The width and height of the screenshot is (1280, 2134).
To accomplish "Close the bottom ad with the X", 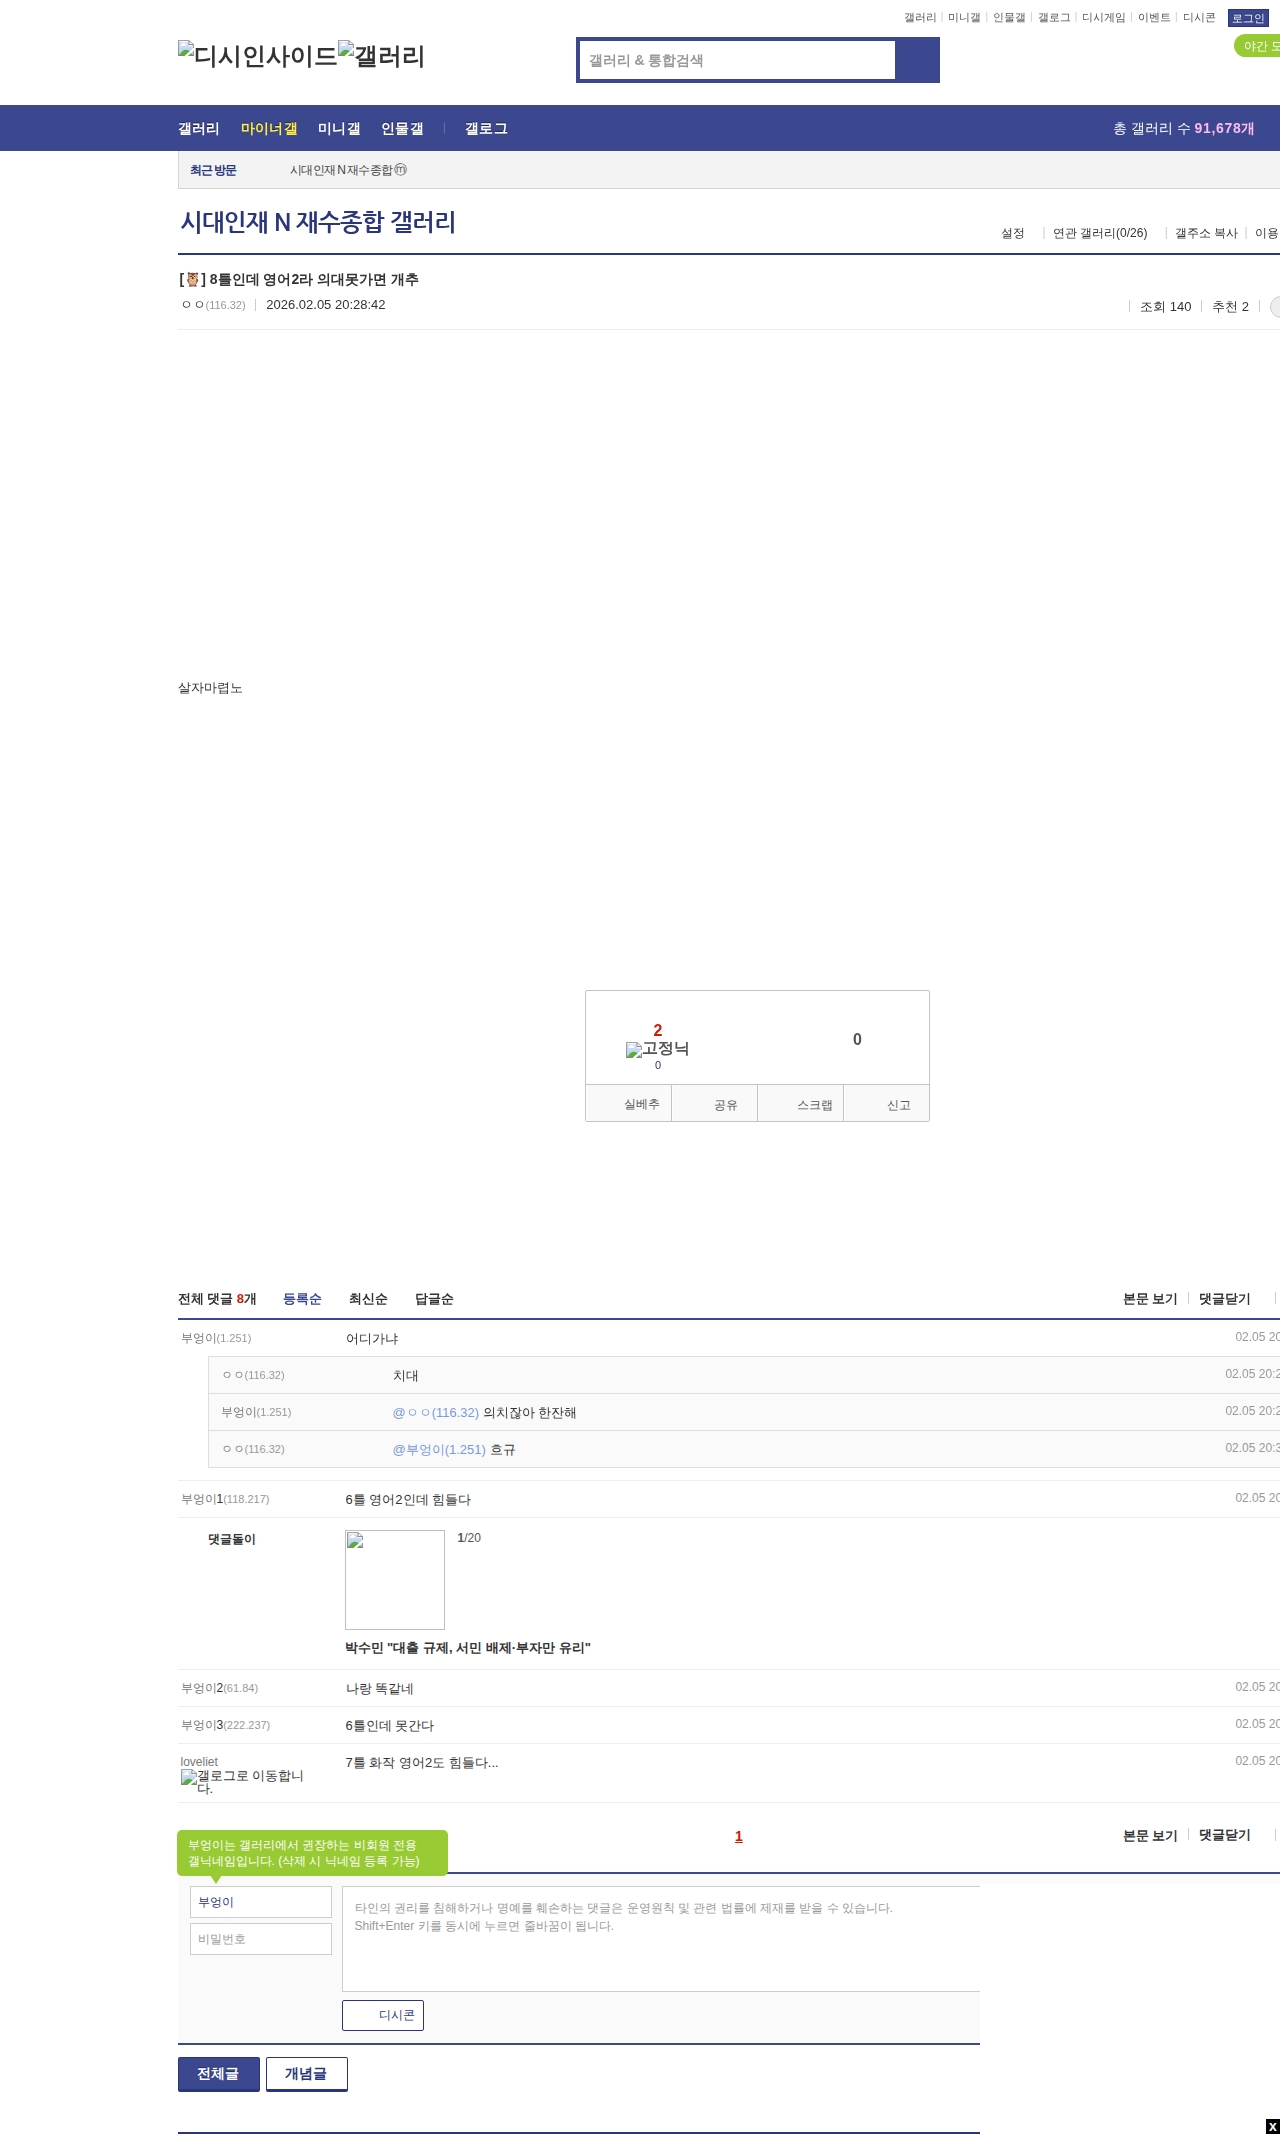I will pyautogui.click(x=1272, y=2126).
